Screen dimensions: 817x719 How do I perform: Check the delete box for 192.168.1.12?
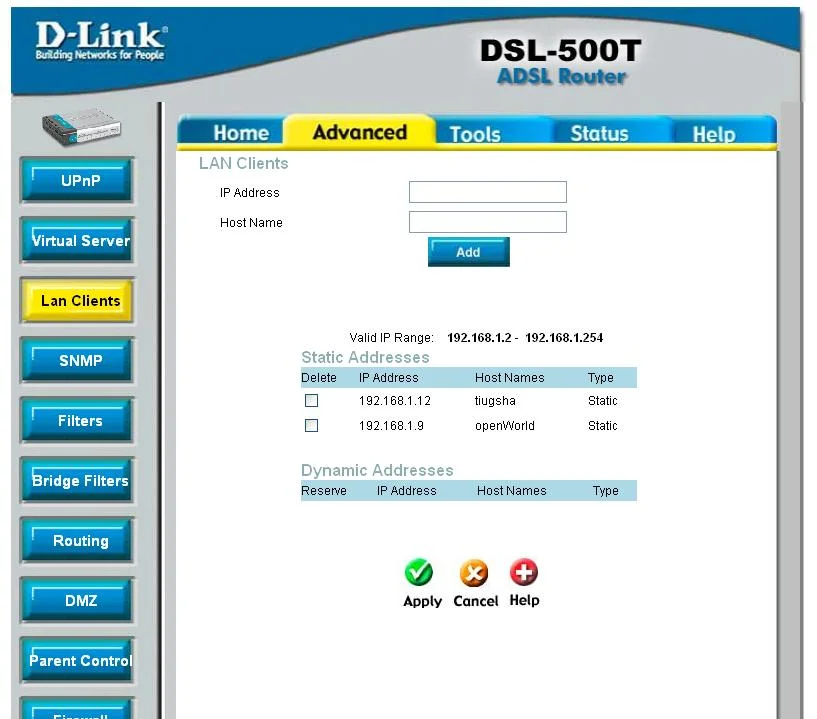click(311, 400)
